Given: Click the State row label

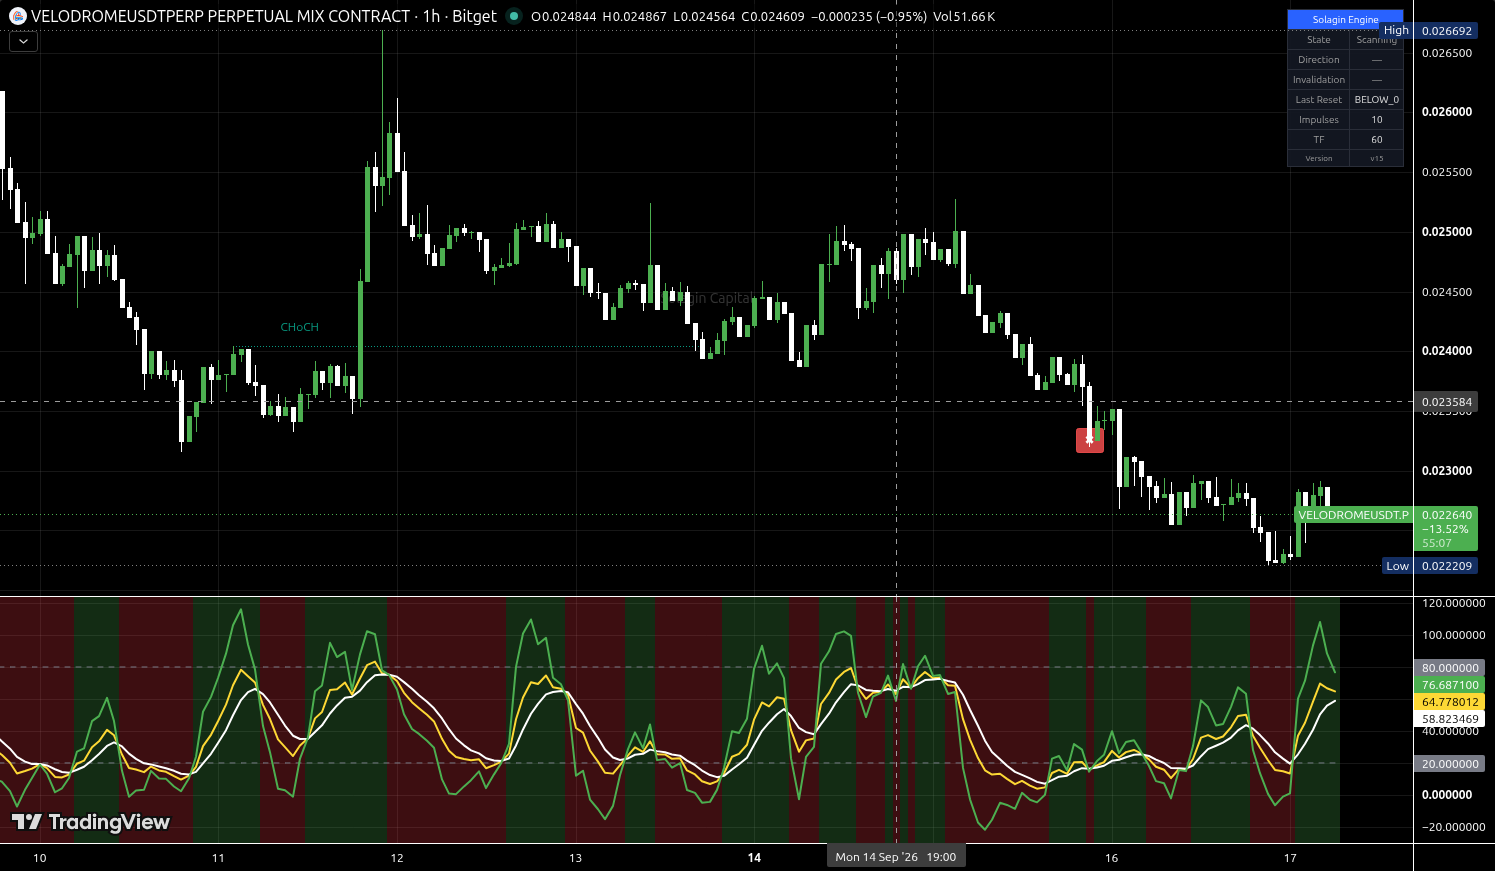Looking at the screenshot, I should click(x=1318, y=40).
